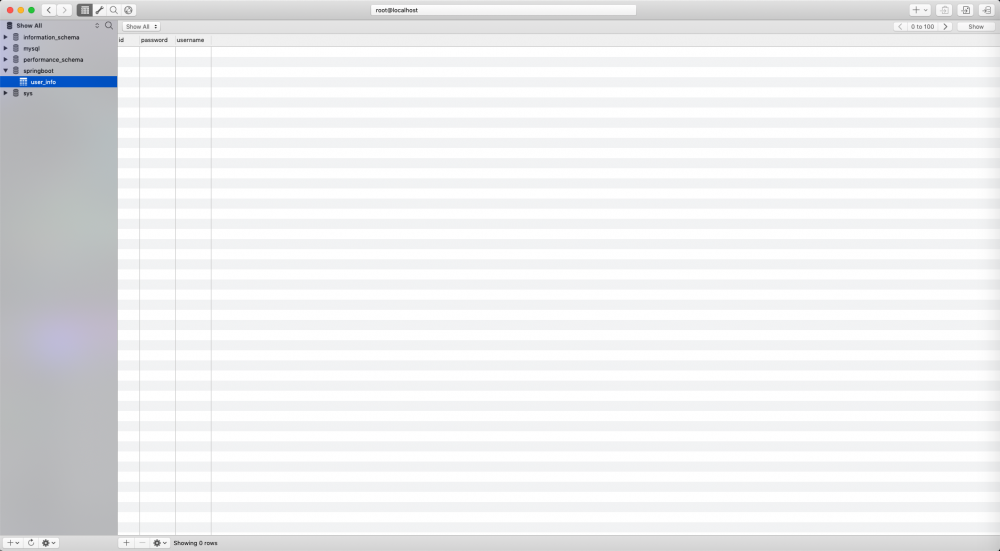The image size is (1000, 551).
Task: Expand the information_schema database
Action: (x=6, y=37)
